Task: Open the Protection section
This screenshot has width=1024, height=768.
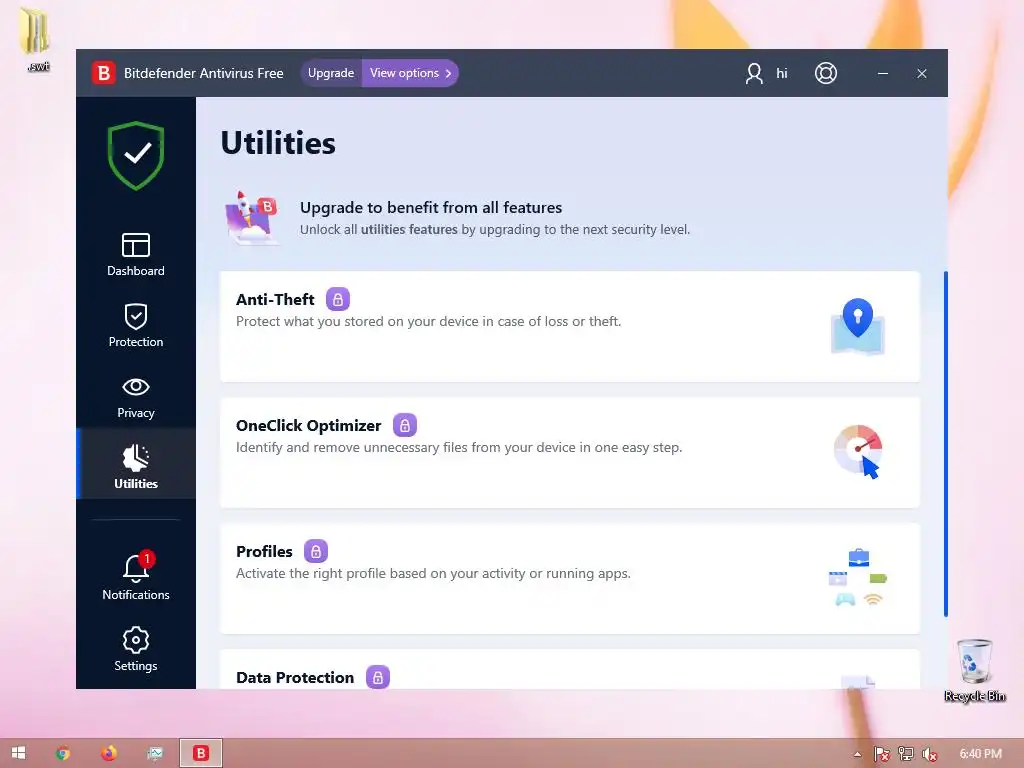Action: point(136,325)
